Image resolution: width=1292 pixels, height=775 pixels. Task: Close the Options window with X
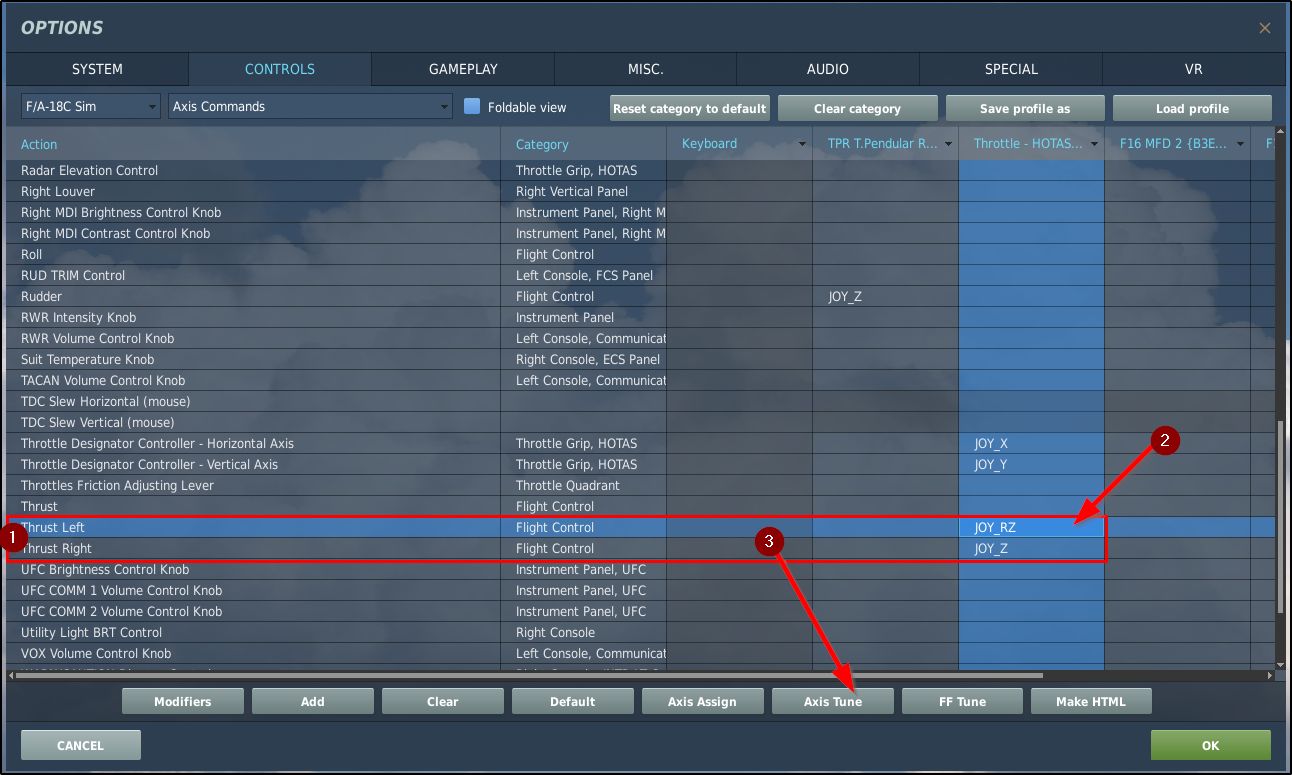[1264, 28]
